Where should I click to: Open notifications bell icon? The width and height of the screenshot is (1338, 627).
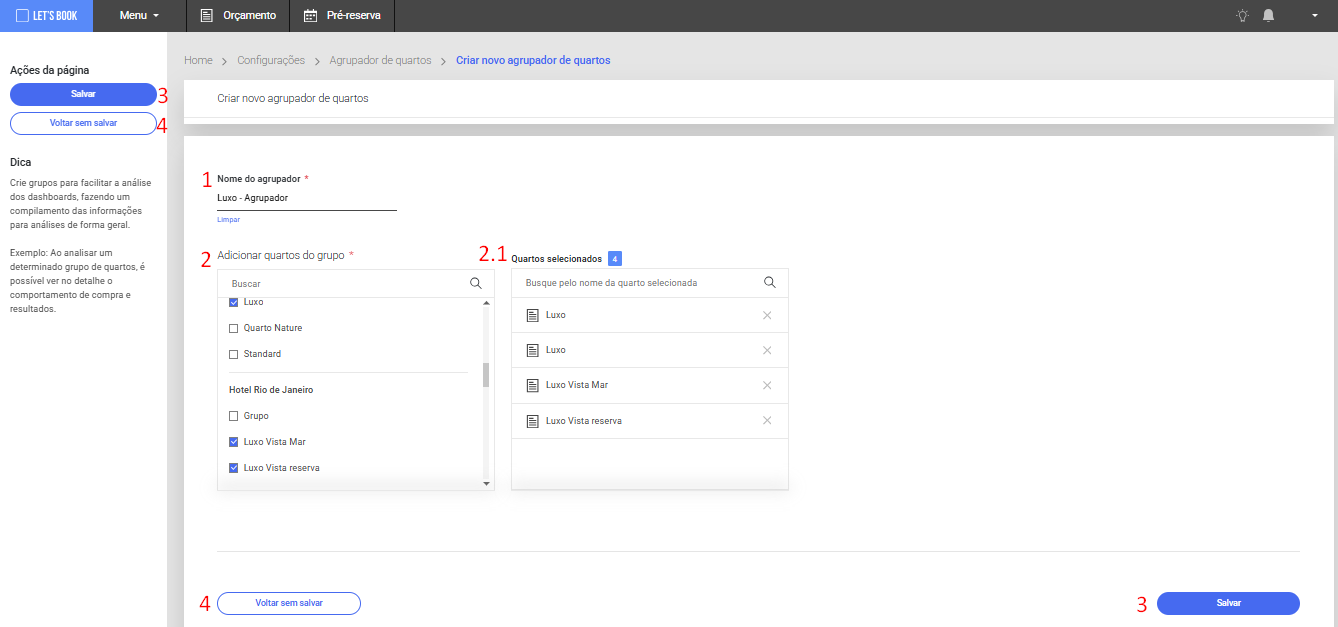pyautogui.click(x=1269, y=16)
